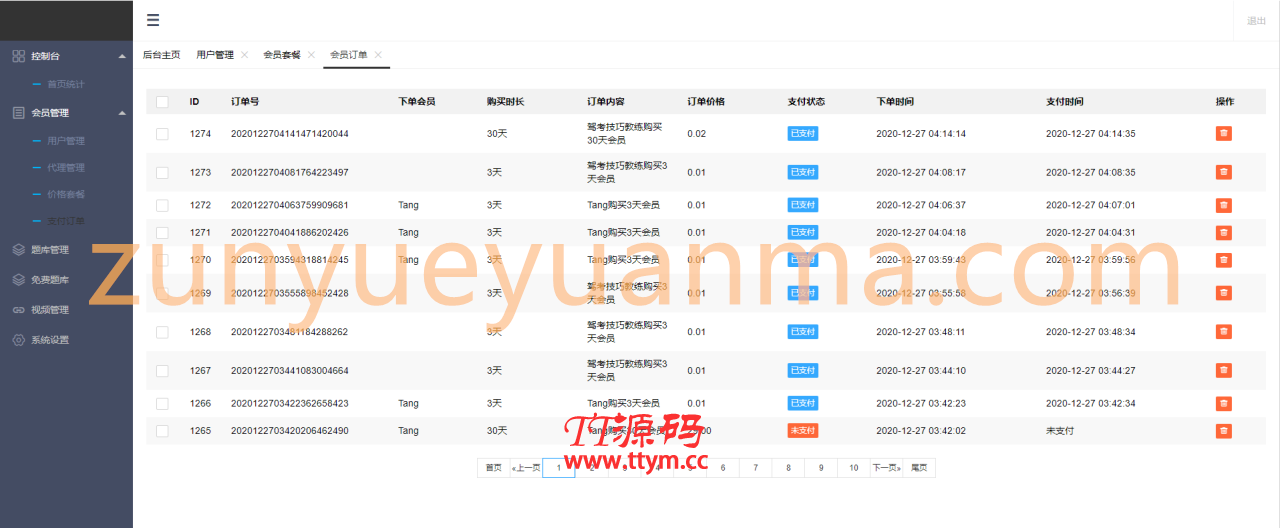Check the row checkbox for order 1267
The image size is (1280, 528).
162,370
